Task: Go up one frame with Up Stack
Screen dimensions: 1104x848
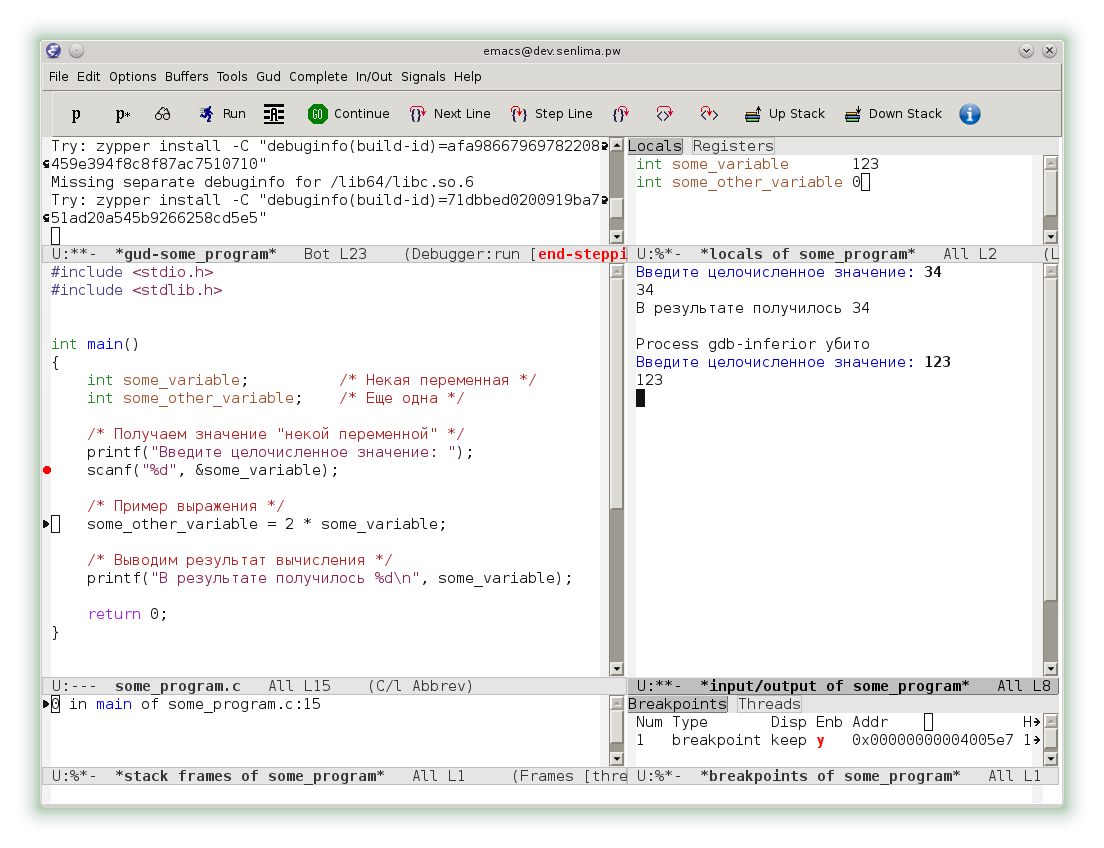Action: click(x=784, y=114)
